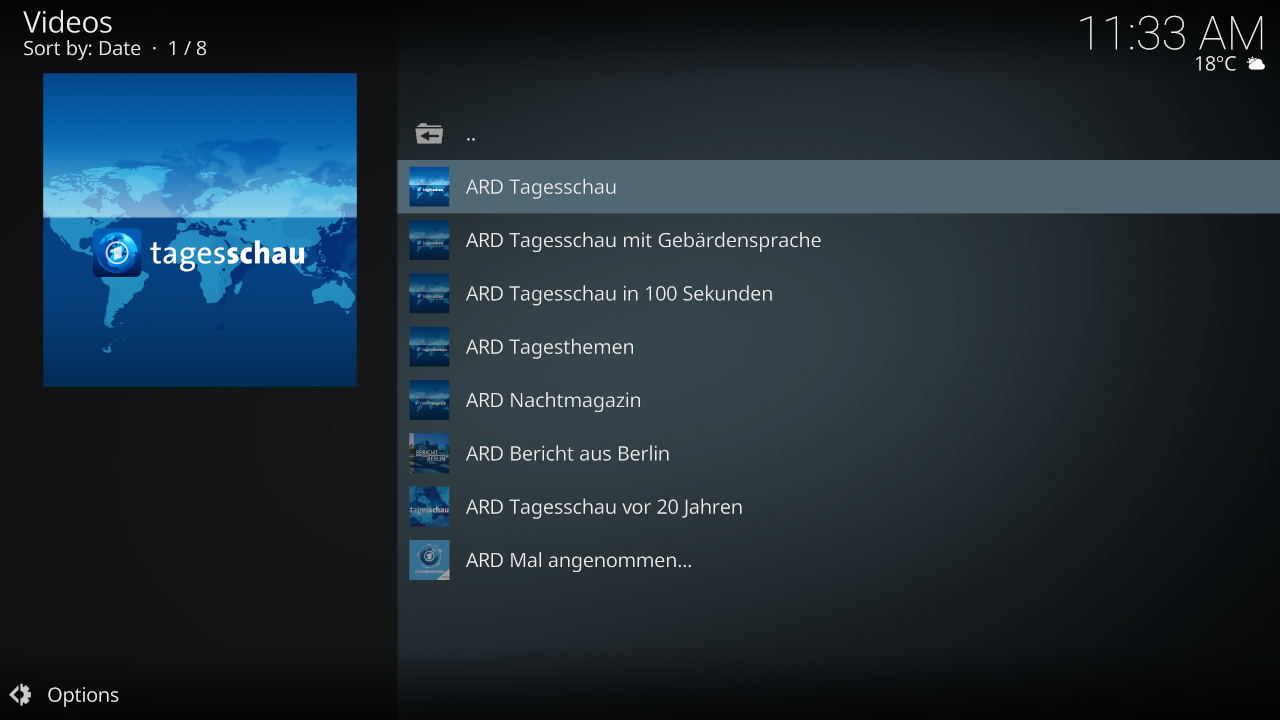This screenshot has width=1280, height=720.
Task: Open ARD Tagesschau mit Gebärdensprache
Action: pos(643,240)
